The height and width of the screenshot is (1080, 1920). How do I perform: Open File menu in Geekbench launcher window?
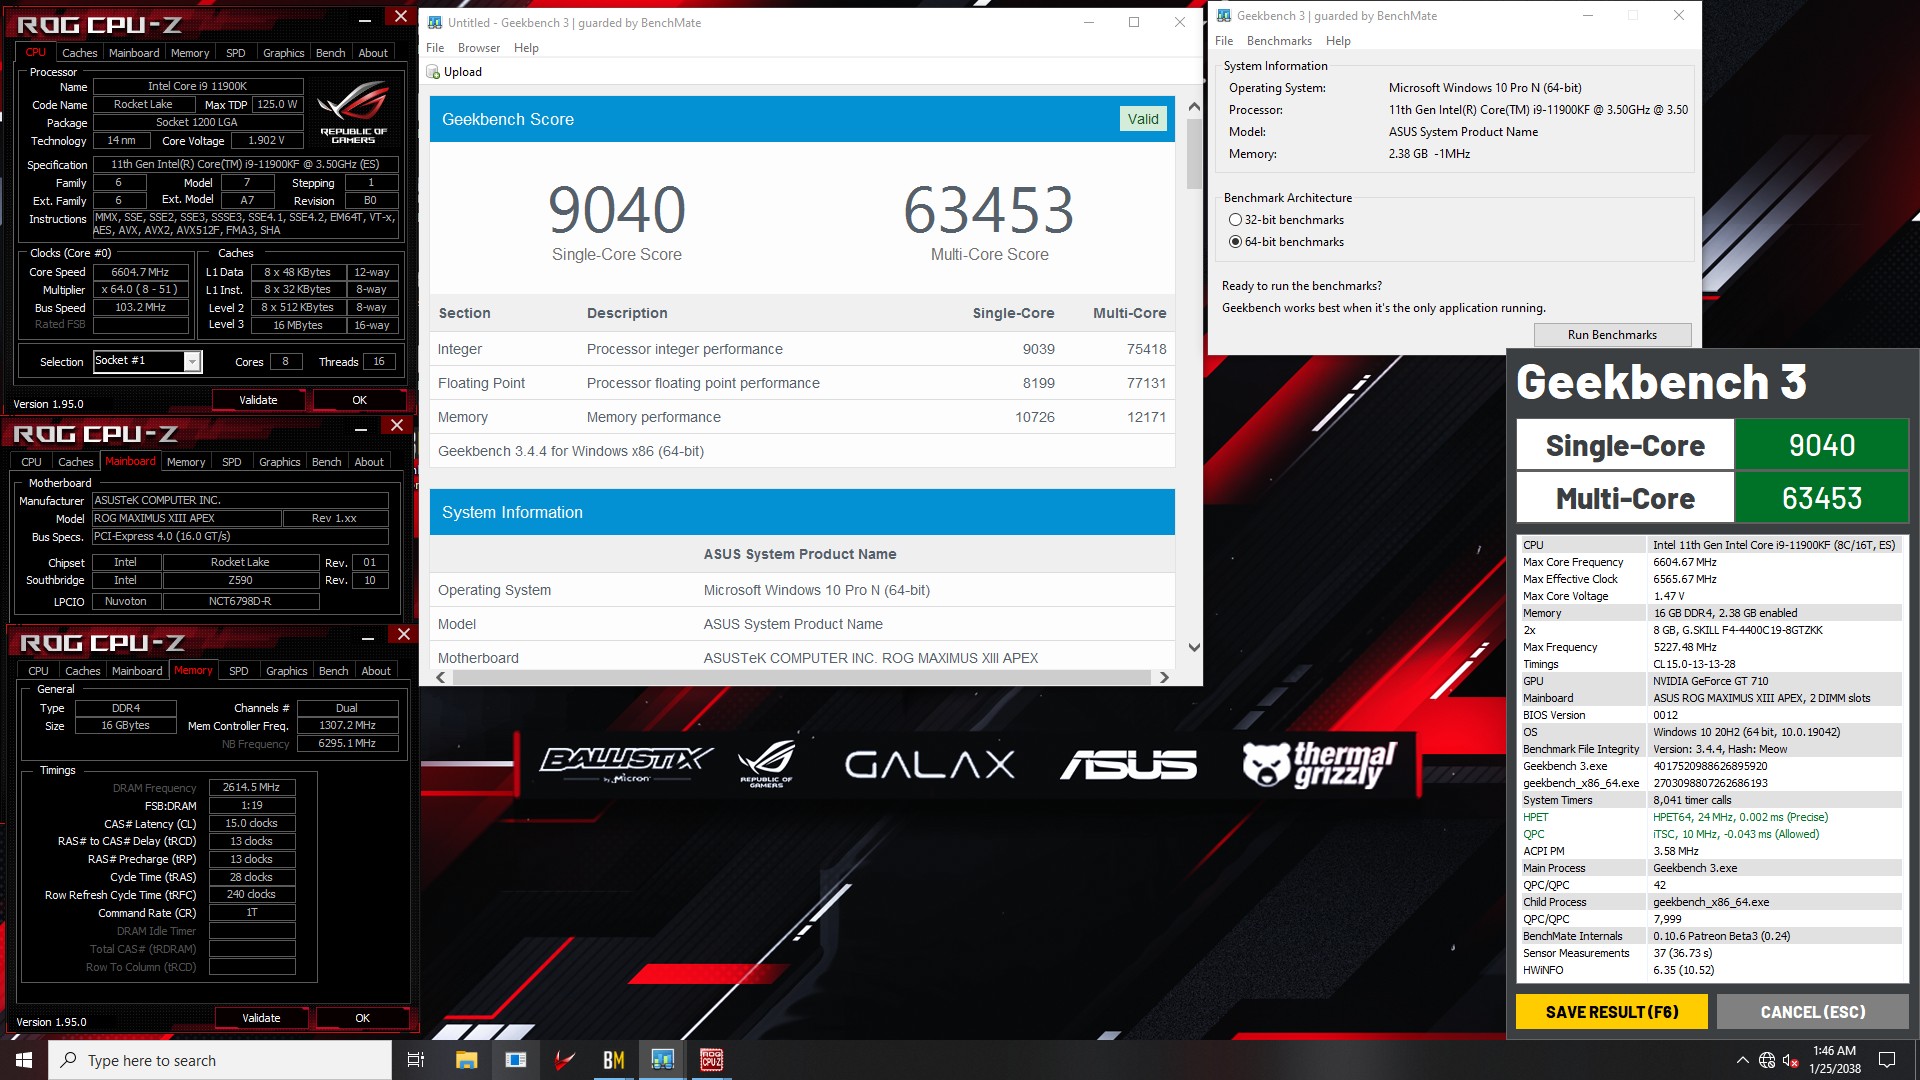coord(1224,41)
